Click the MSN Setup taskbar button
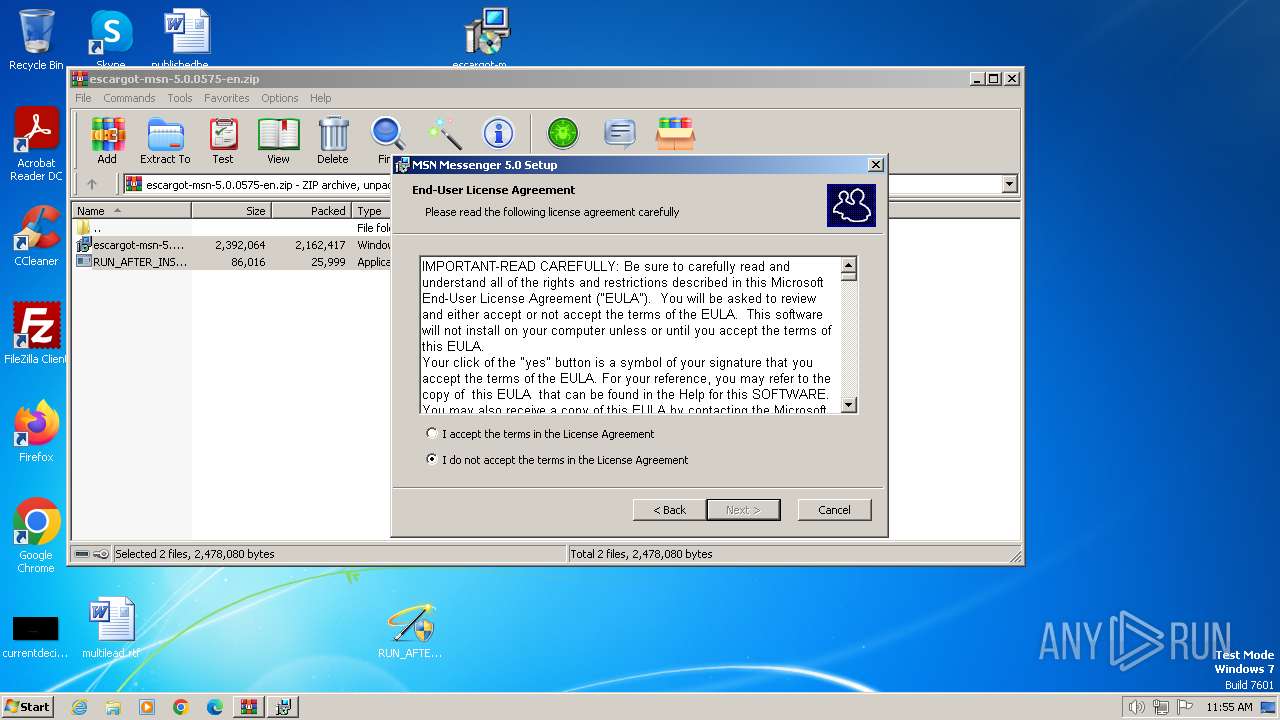The height and width of the screenshot is (720, 1280). (x=283, y=707)
